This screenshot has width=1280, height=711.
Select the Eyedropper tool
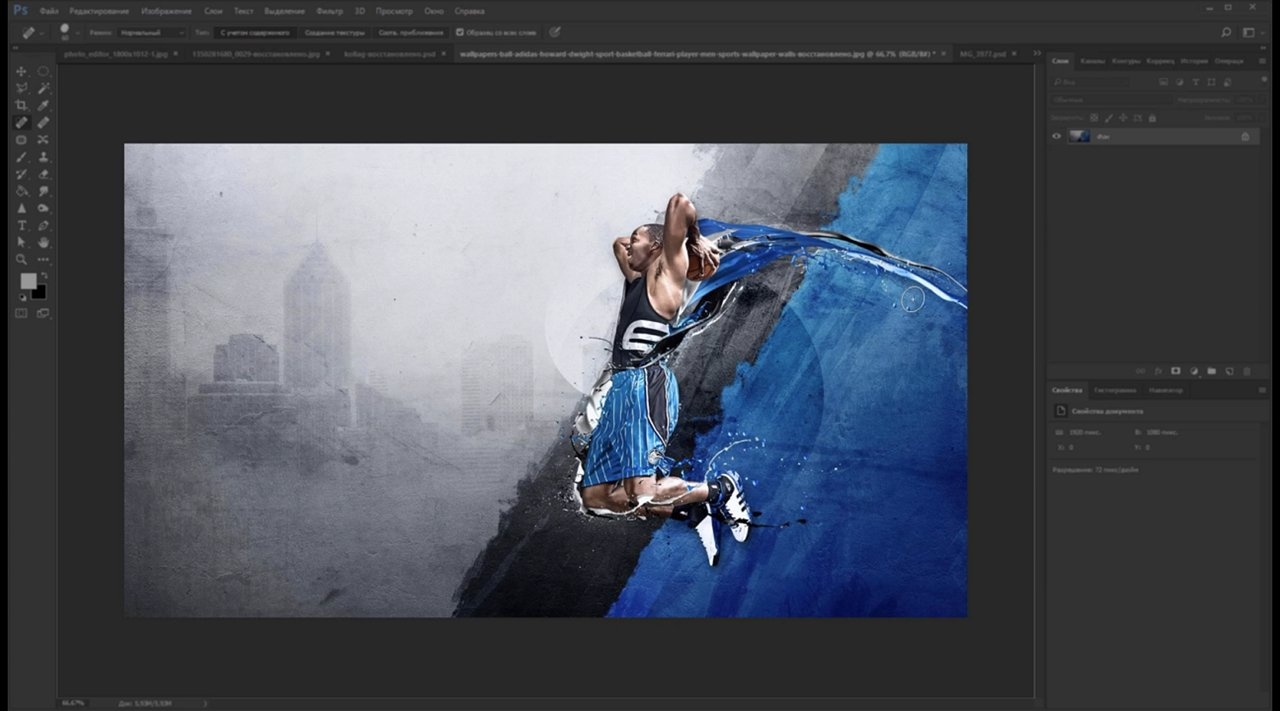pos(43,105)
